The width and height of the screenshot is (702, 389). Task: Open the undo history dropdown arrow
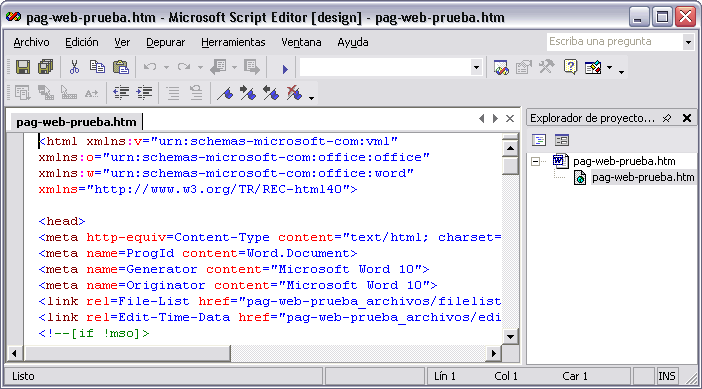[166, 68]
